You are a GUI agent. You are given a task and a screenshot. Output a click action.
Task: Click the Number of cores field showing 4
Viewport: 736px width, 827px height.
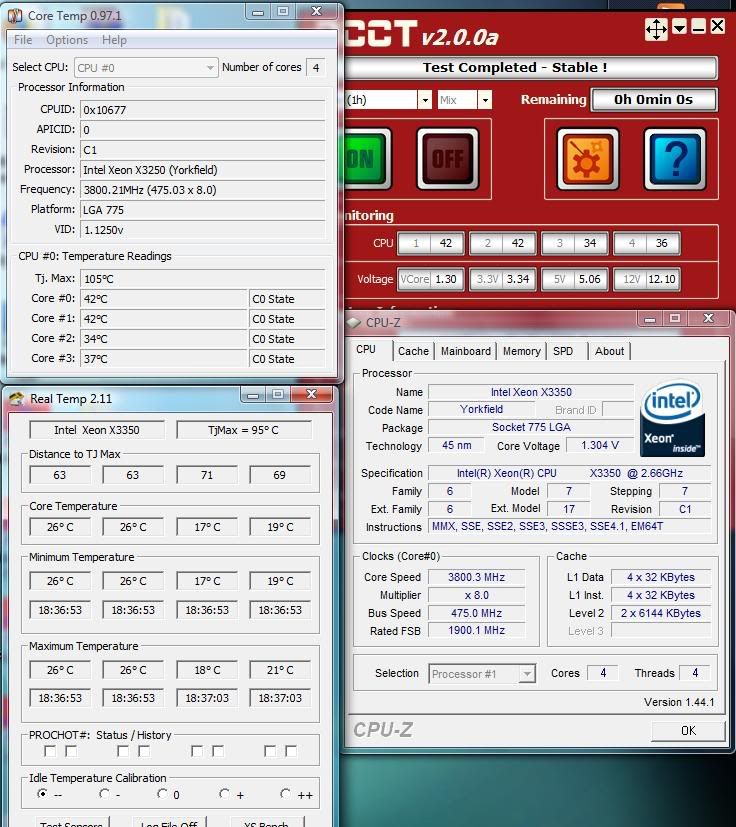(x=316, y=68)
